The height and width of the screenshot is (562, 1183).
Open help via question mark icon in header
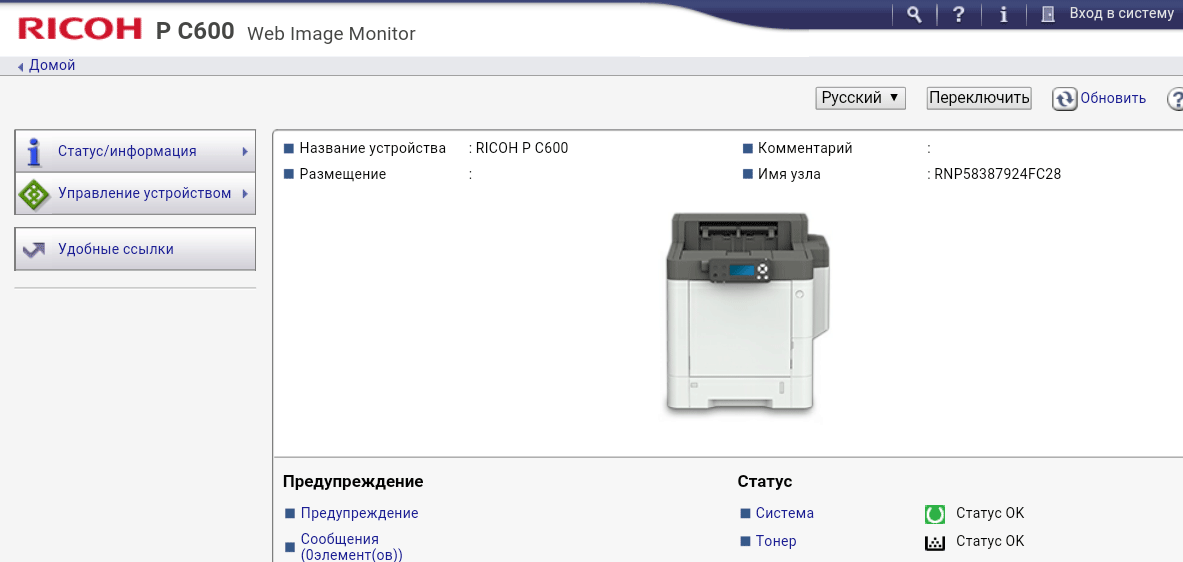(x=958, y=14)
